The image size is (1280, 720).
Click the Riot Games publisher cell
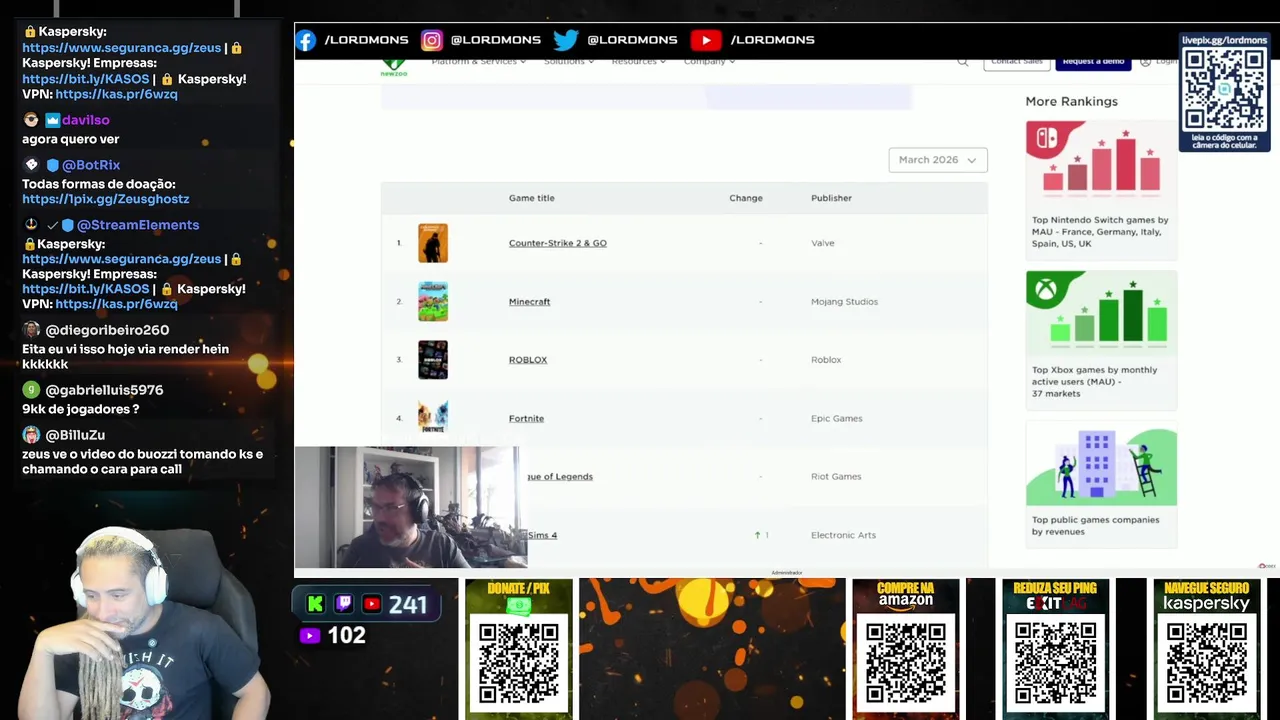tap(836, 477)
